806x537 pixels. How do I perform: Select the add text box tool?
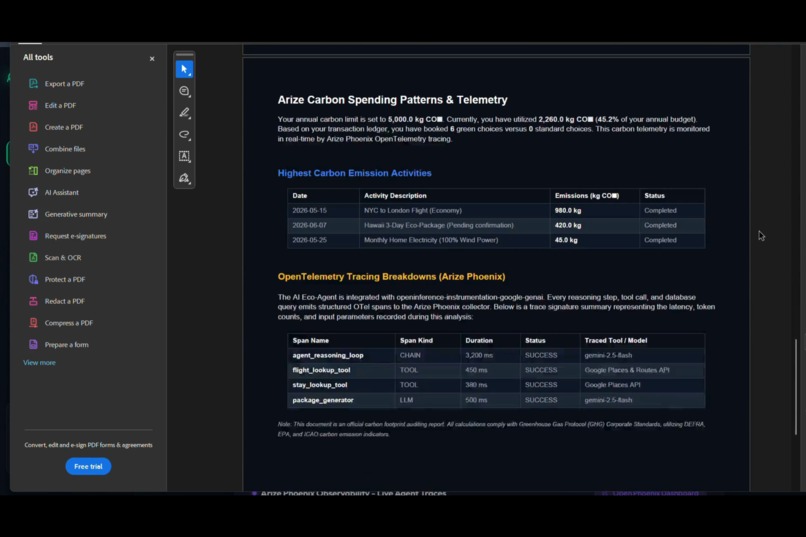click(x=185, y=156)
